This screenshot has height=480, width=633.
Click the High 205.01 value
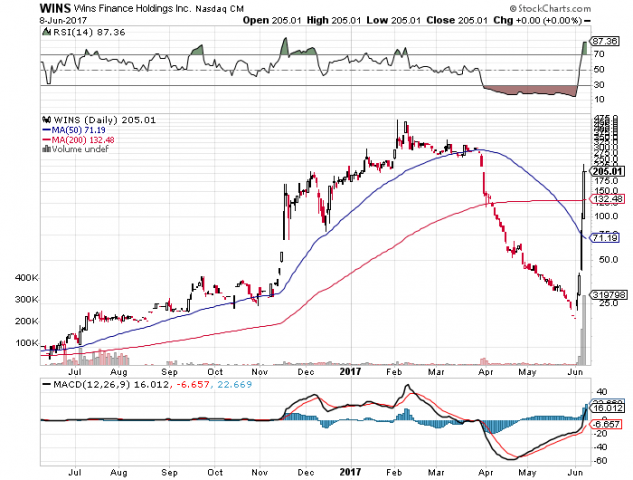[334, 20]
